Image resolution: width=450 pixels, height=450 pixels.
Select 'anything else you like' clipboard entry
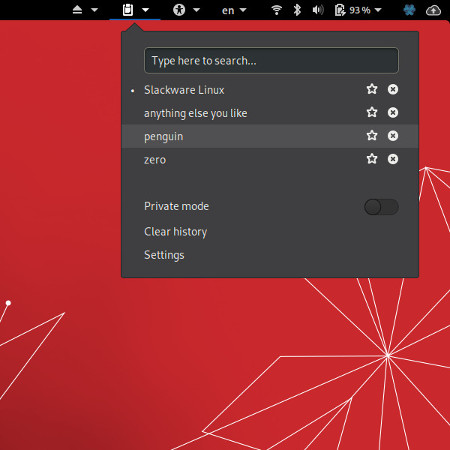pyautogui.click(x=270, y=113)
